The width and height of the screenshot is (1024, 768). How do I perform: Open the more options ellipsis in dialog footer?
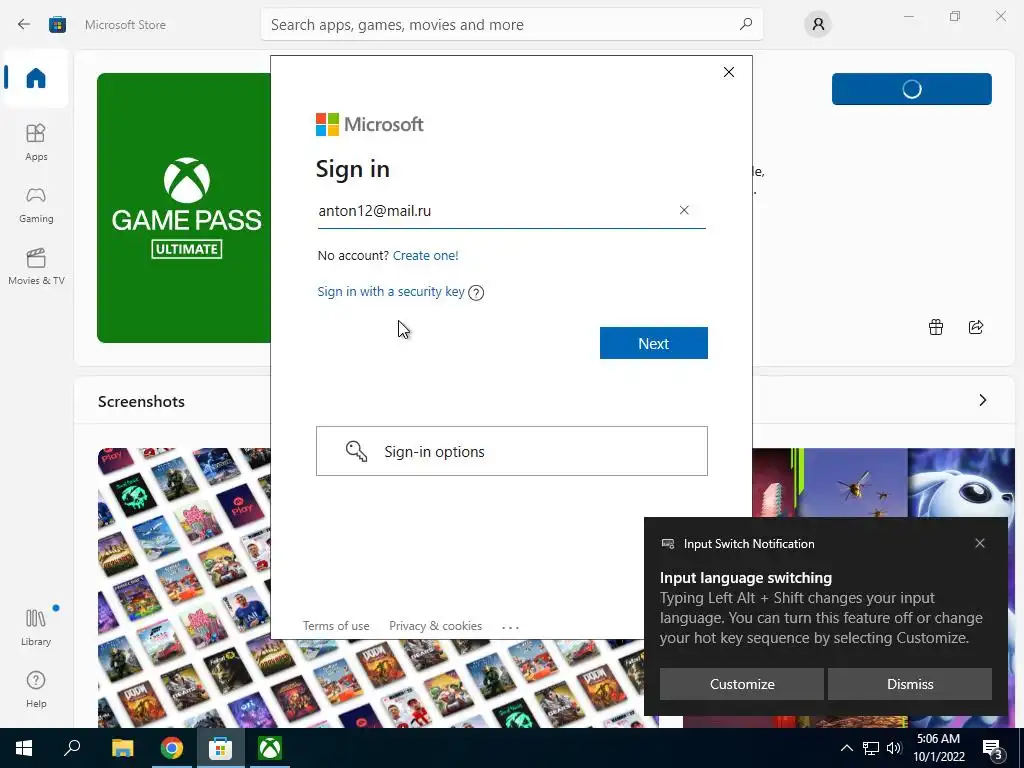[x=510, y=627]
